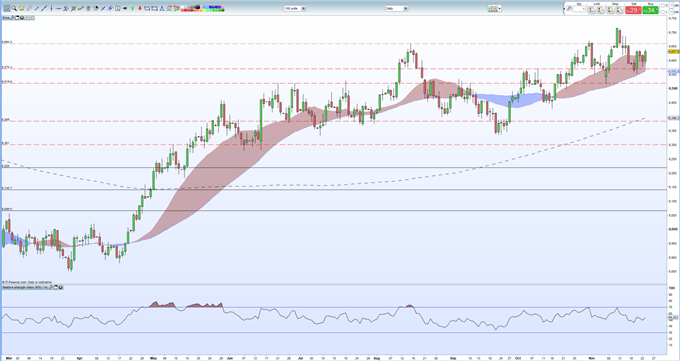Image resolution: width=680 pixels, height=361 pixels.
Task: Click the Qty quantity input field
Action: pos(579,9)
